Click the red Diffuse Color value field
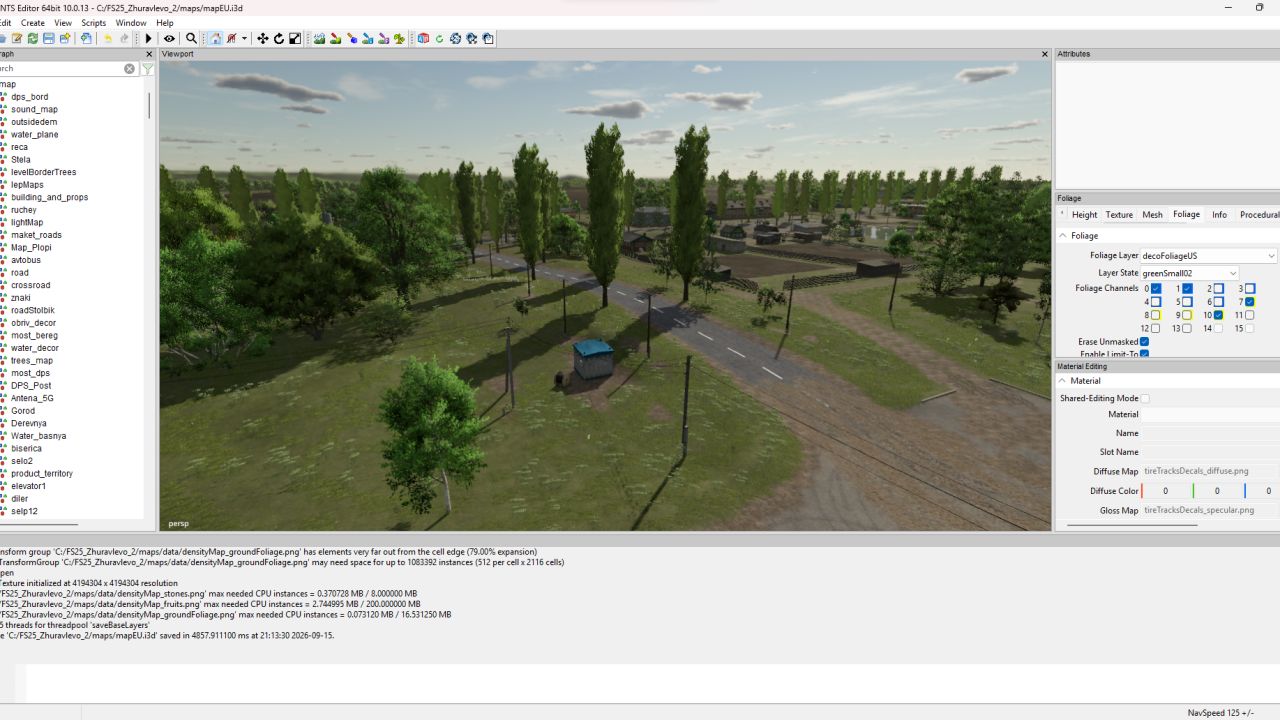The image size is (1280, 720). pos(1166,491)
